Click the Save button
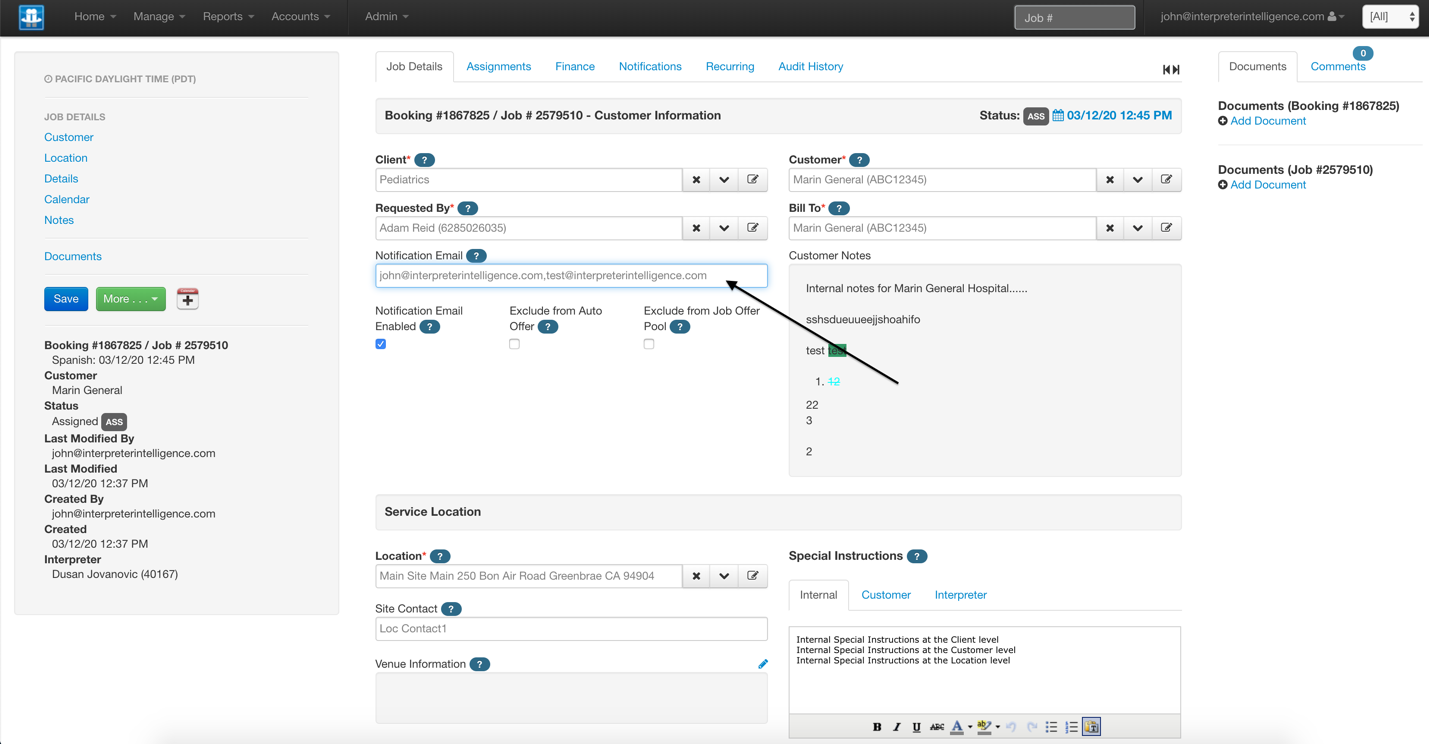 (65, 298)
